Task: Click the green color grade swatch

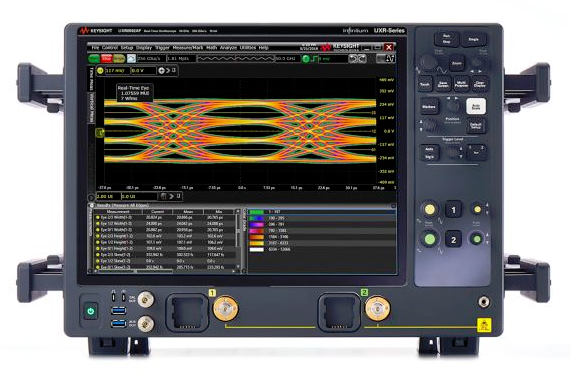Action: click(x=256, y=212)
